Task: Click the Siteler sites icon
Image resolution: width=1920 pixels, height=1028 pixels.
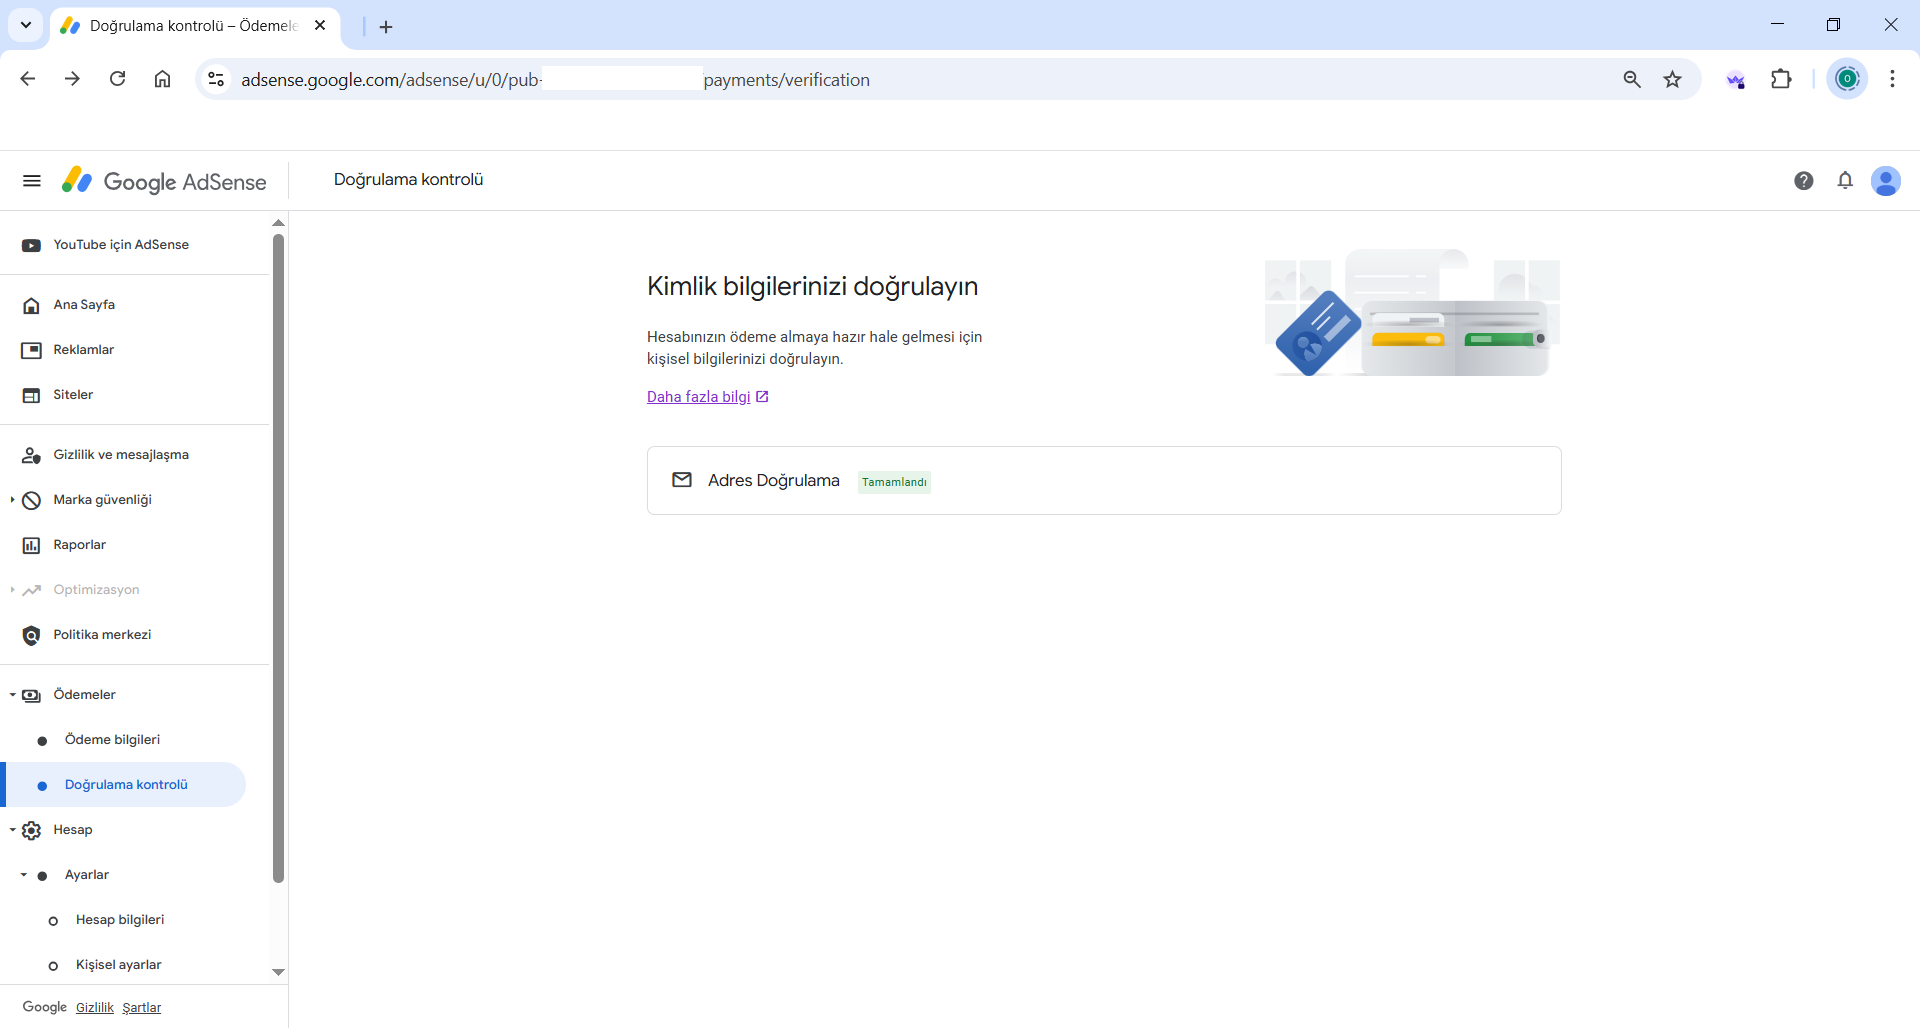Action: [x=31, y=395]
